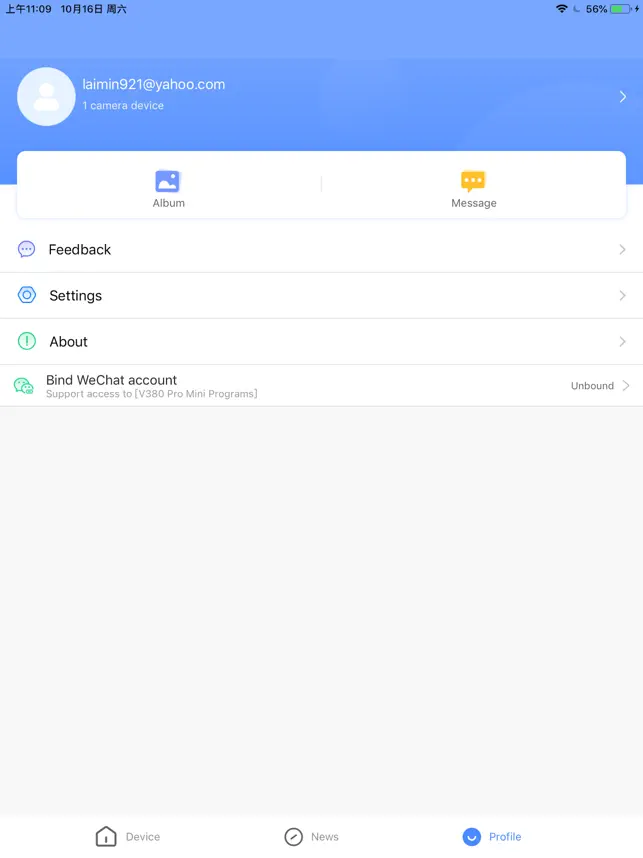Image resolution: width=643 pixels, height=858 pixels.
Task: Select the Profile tab label
Action: (505, 837)
